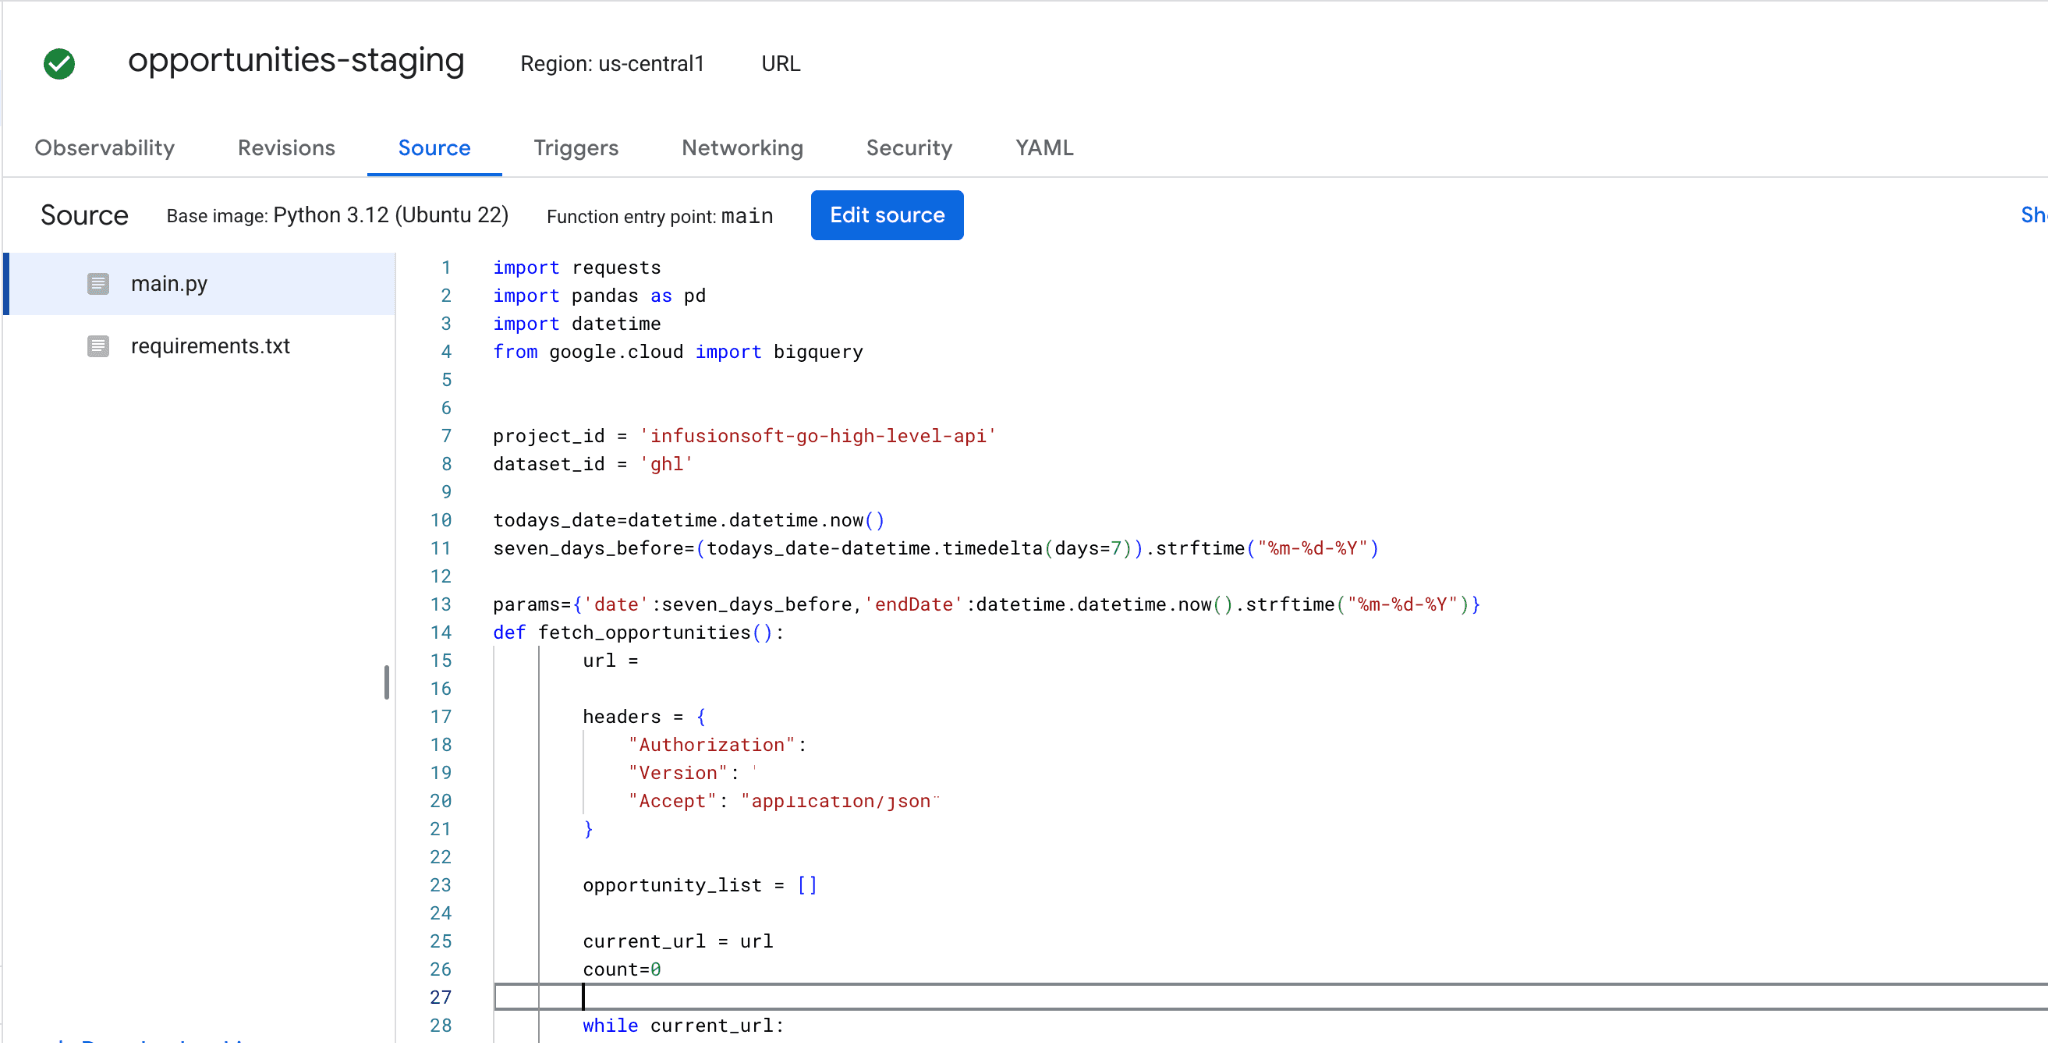This screenshot has height=1043, width=2048.
Task: Open the Triggers tab
Action: [576, 147]
